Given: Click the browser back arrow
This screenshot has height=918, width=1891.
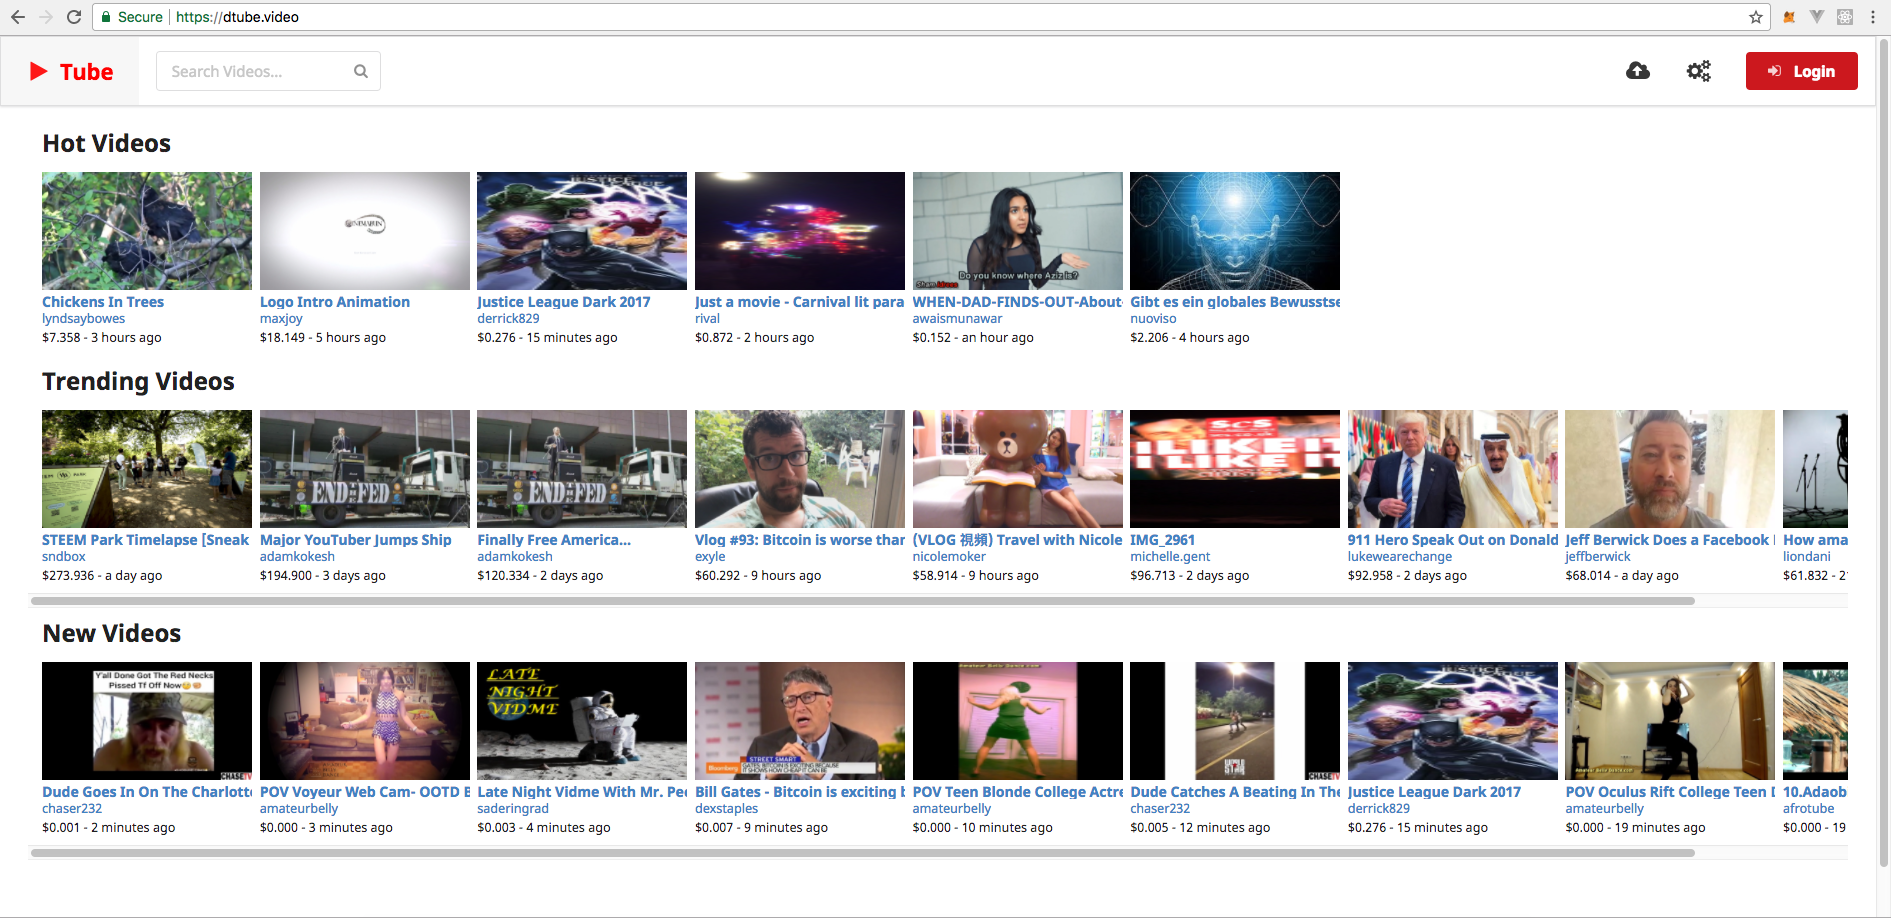Looking at the screenshot, I should click(17, 17).
